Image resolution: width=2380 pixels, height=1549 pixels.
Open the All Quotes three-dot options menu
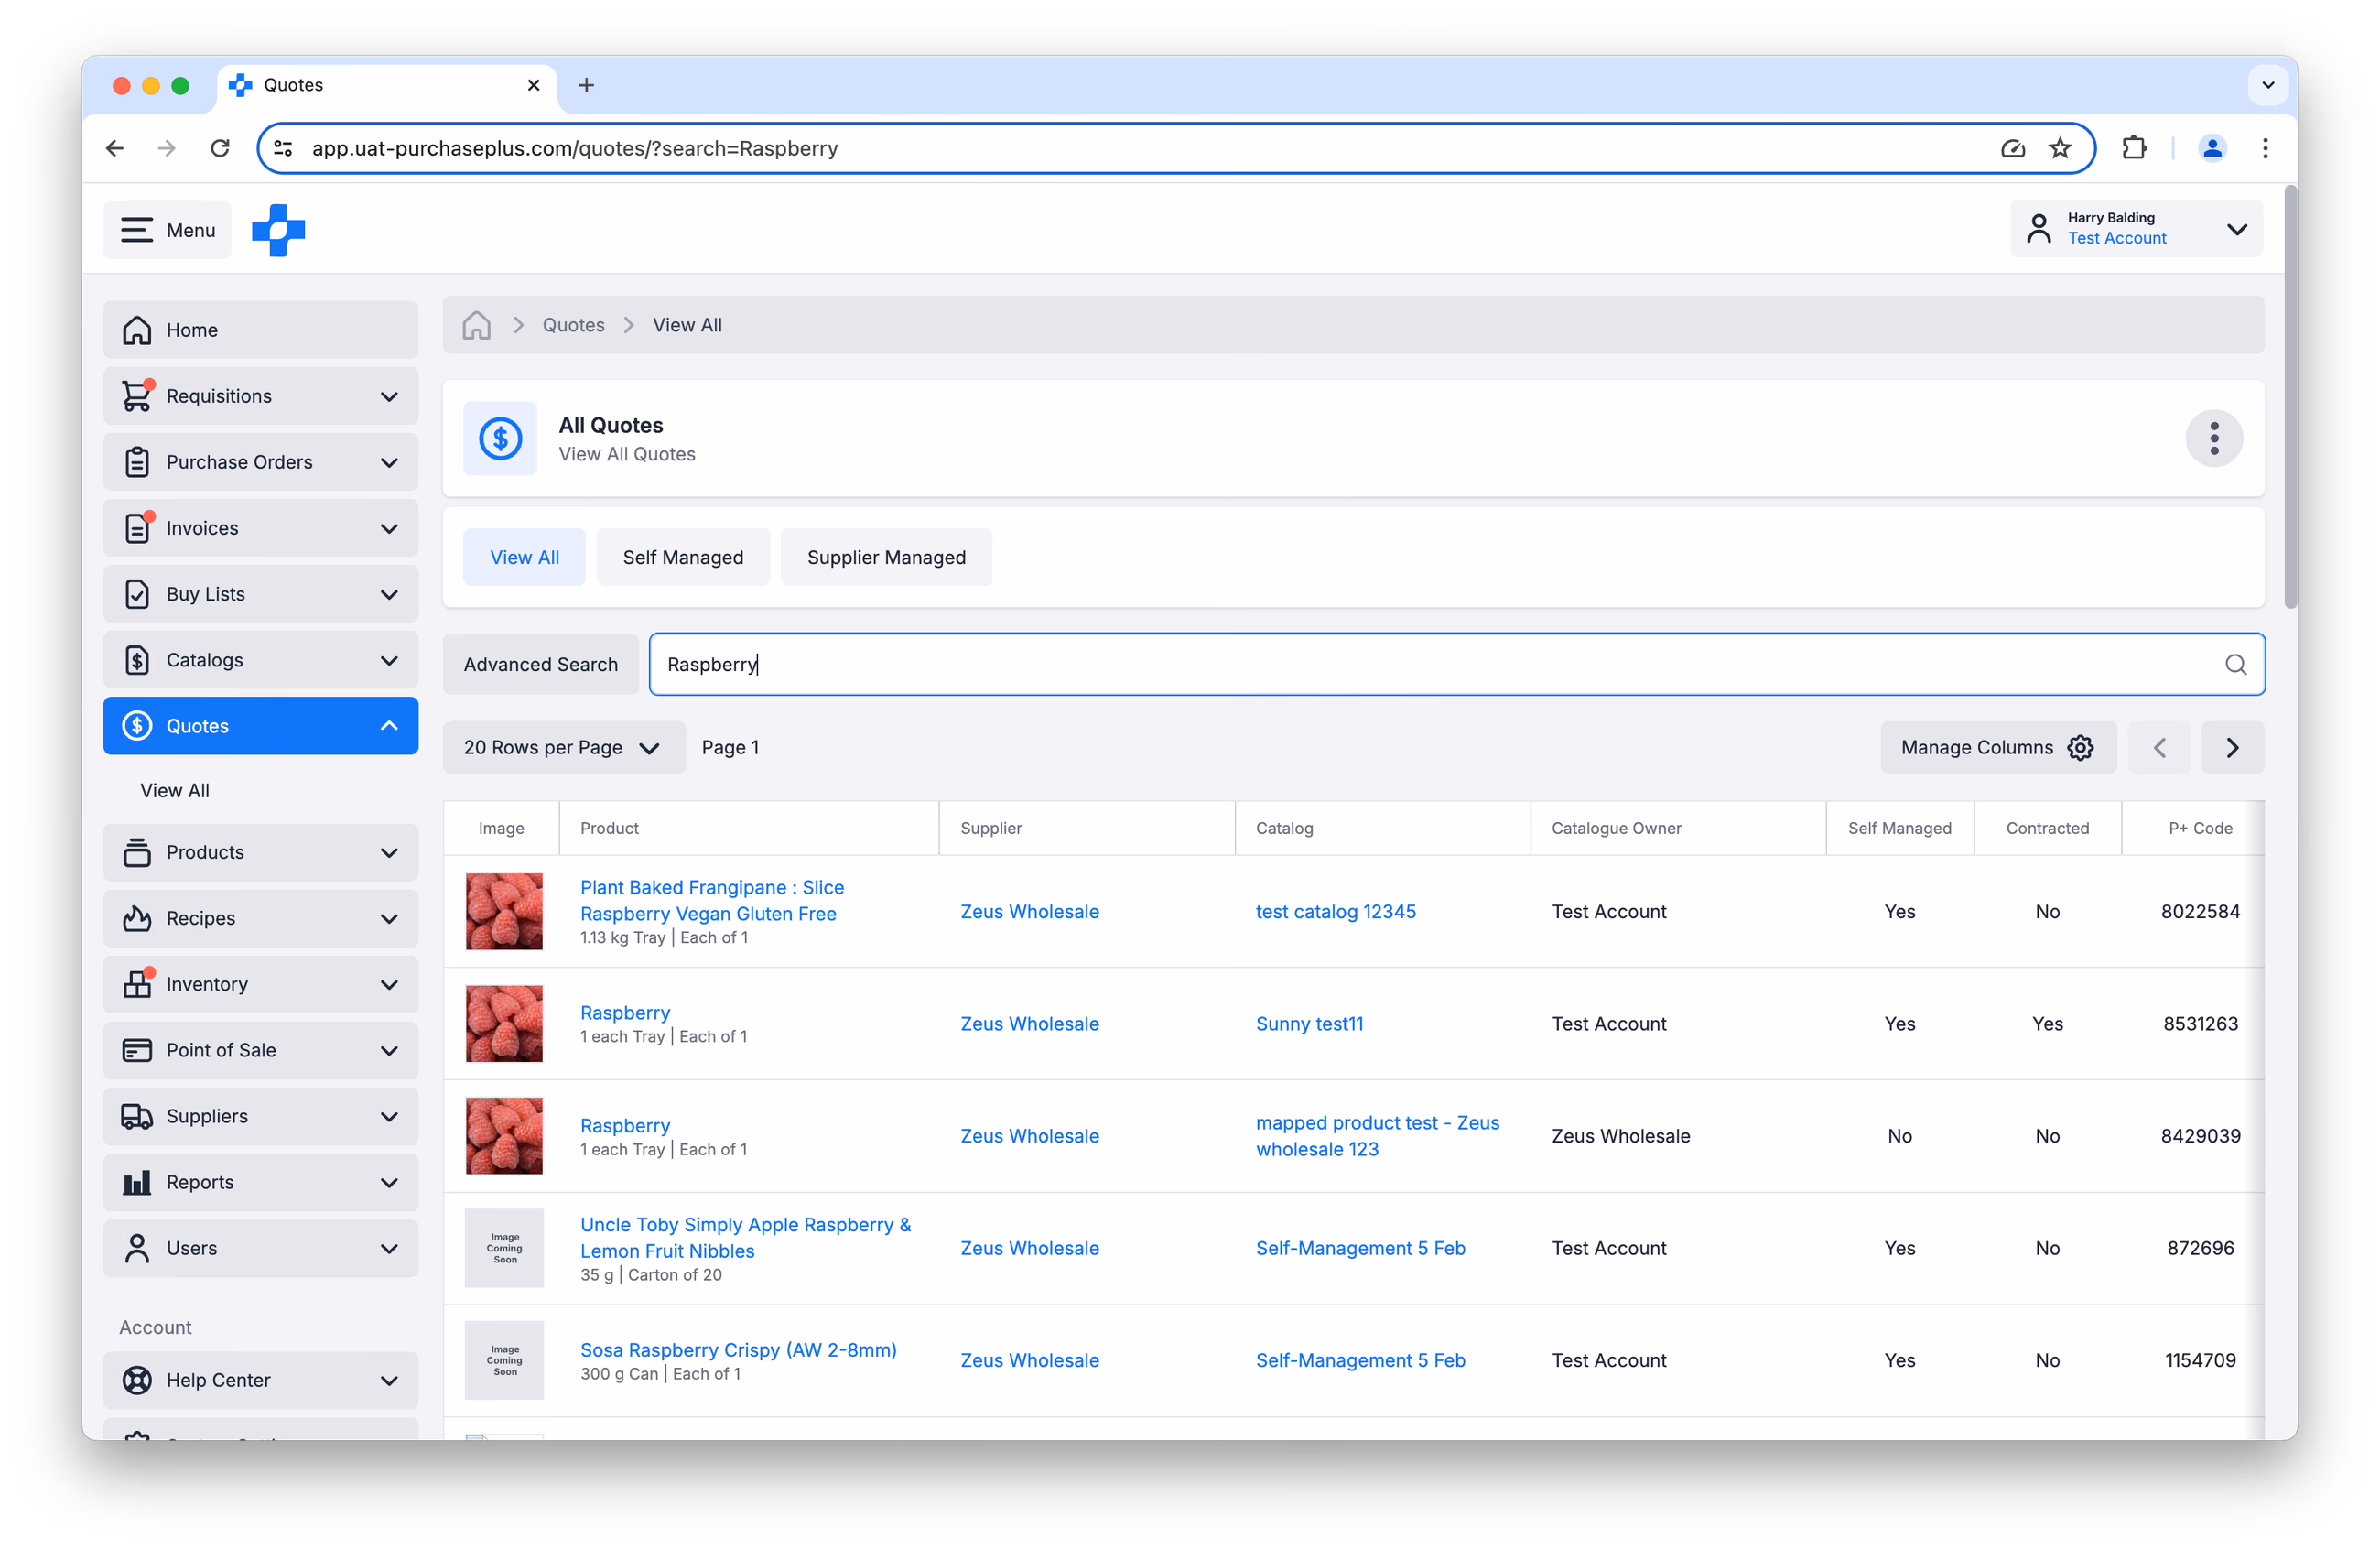click(x=2214, y=438)
